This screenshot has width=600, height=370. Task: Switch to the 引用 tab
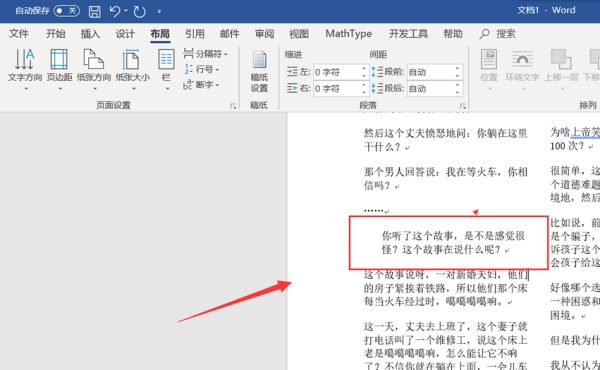195,34
